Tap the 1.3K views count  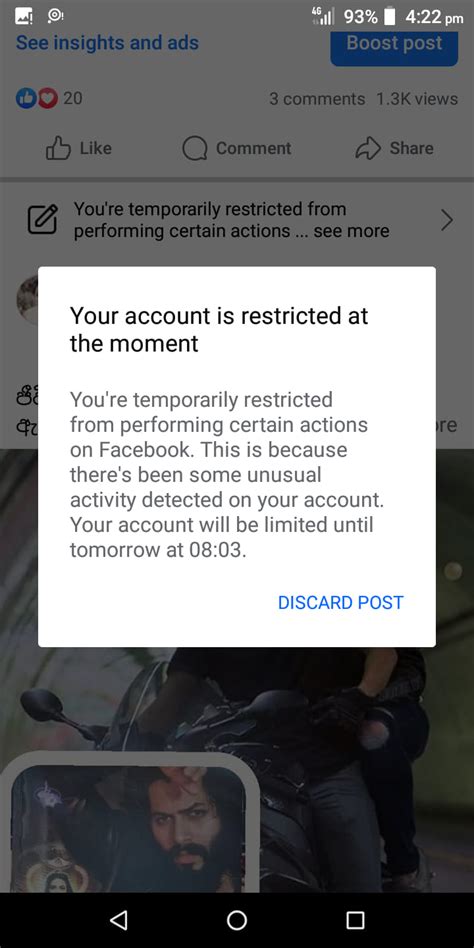417,99
